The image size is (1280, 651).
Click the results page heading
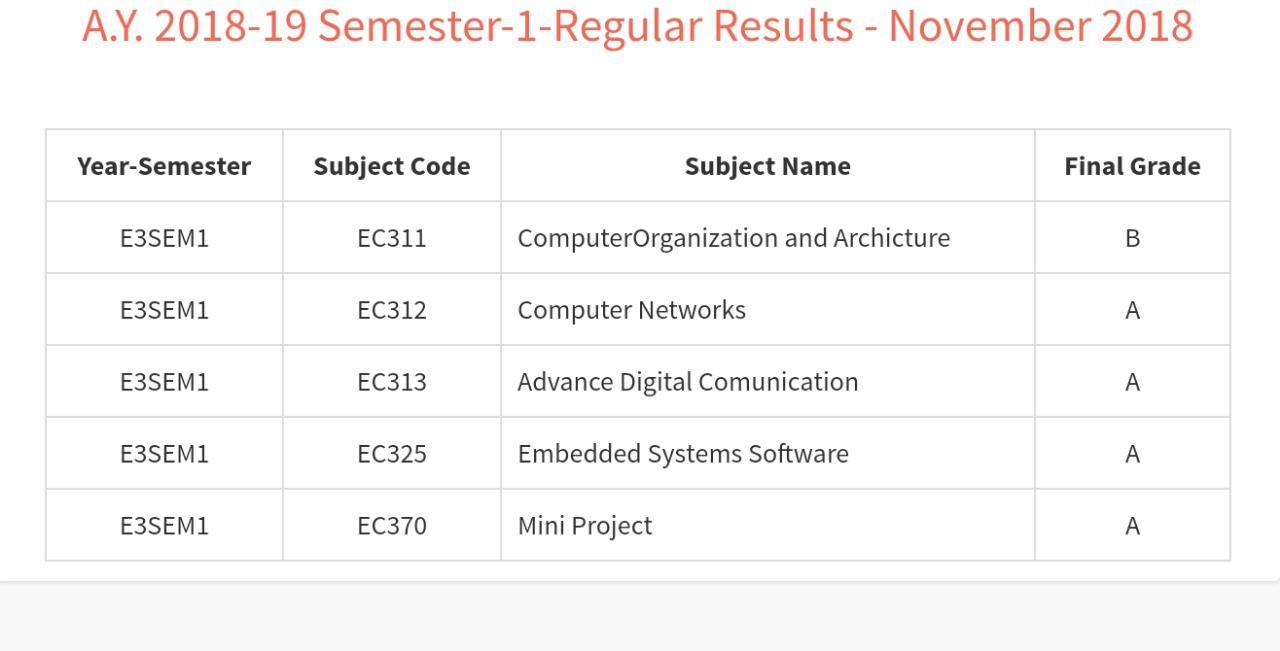pyautogui.click(x=638, y=25)
